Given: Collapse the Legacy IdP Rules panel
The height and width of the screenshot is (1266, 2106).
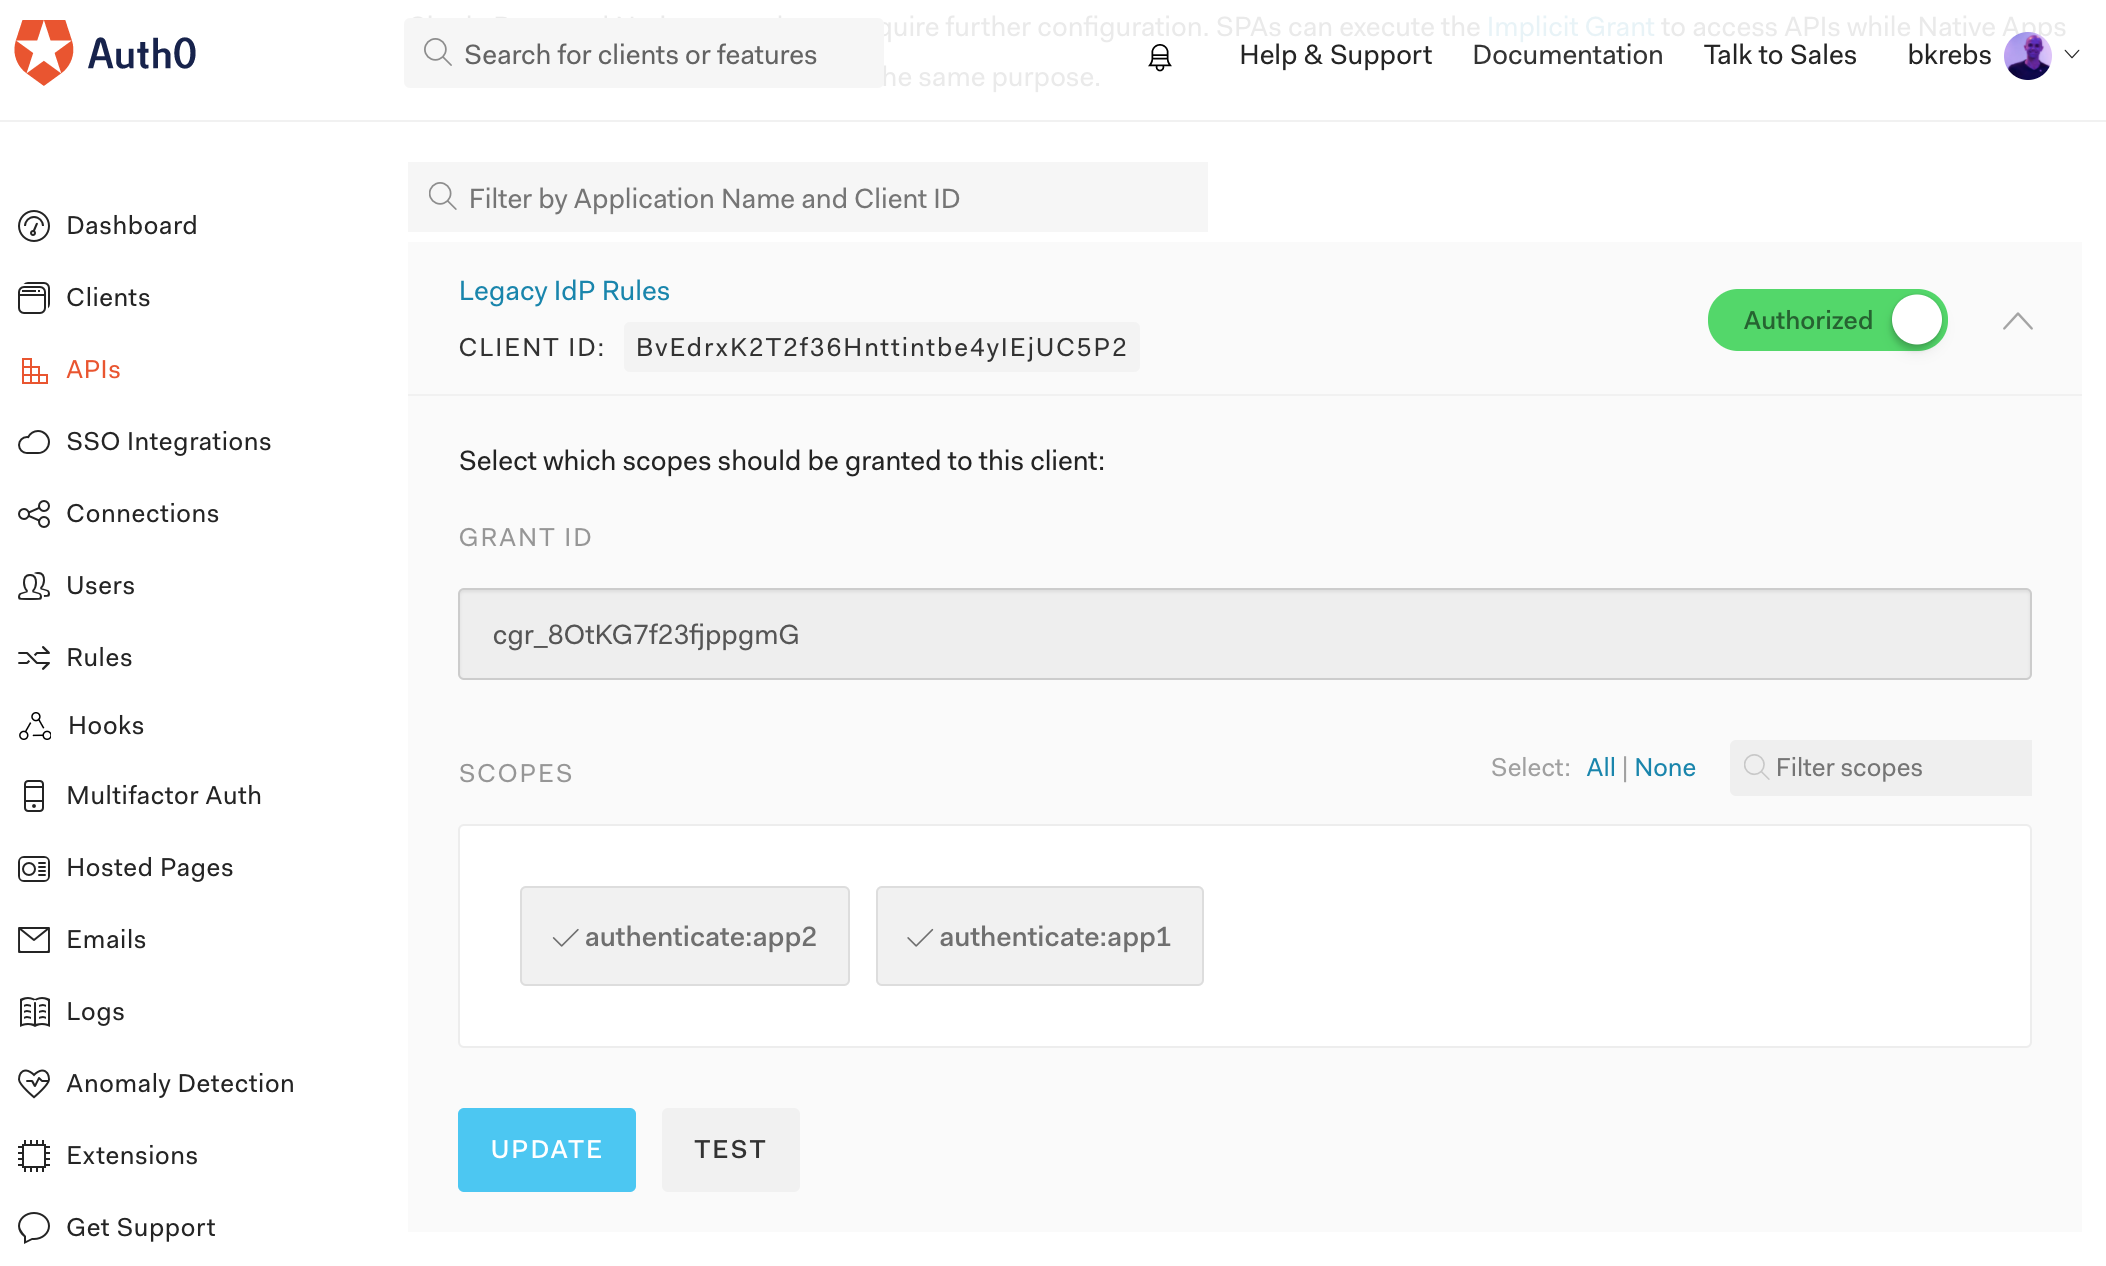Looking at the screenshot, I should [2017, 321].
